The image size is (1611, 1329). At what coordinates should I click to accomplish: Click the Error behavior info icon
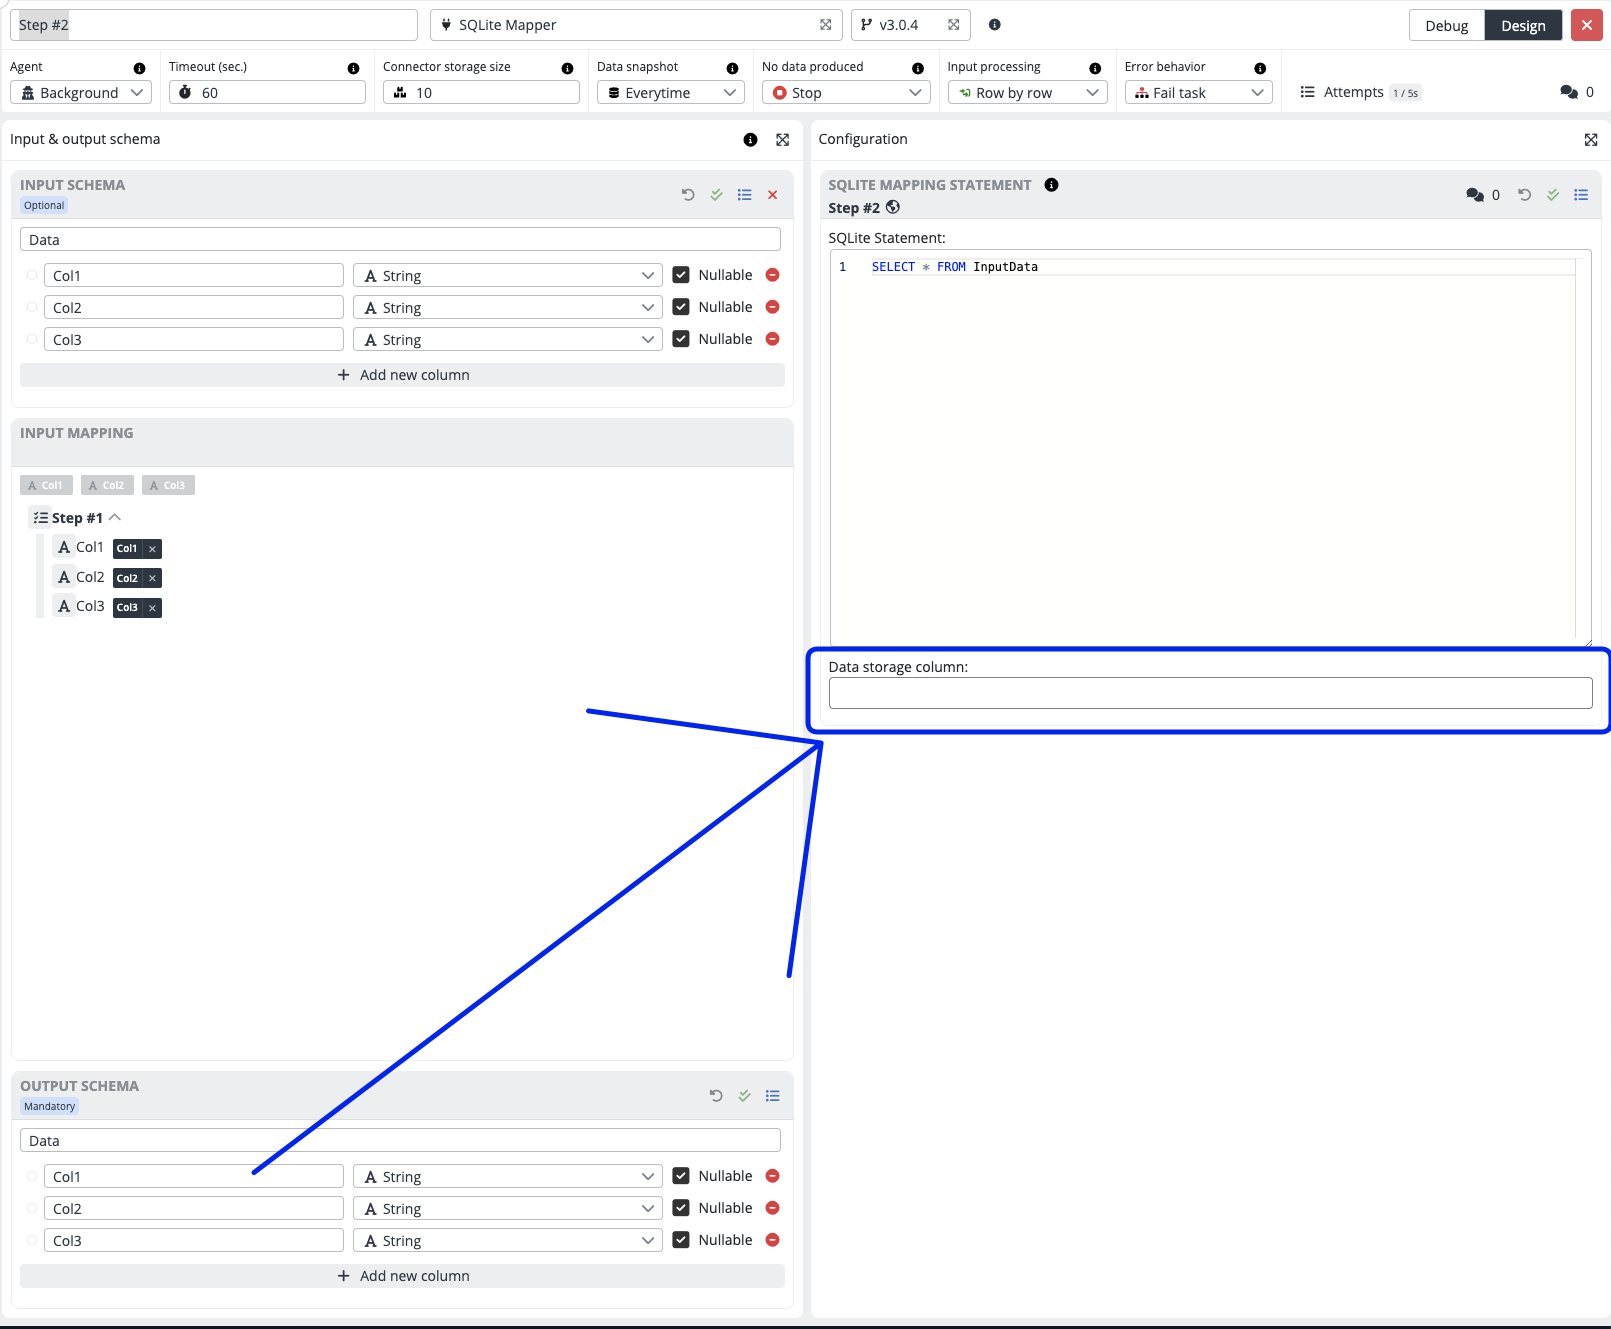point(1260,68)
